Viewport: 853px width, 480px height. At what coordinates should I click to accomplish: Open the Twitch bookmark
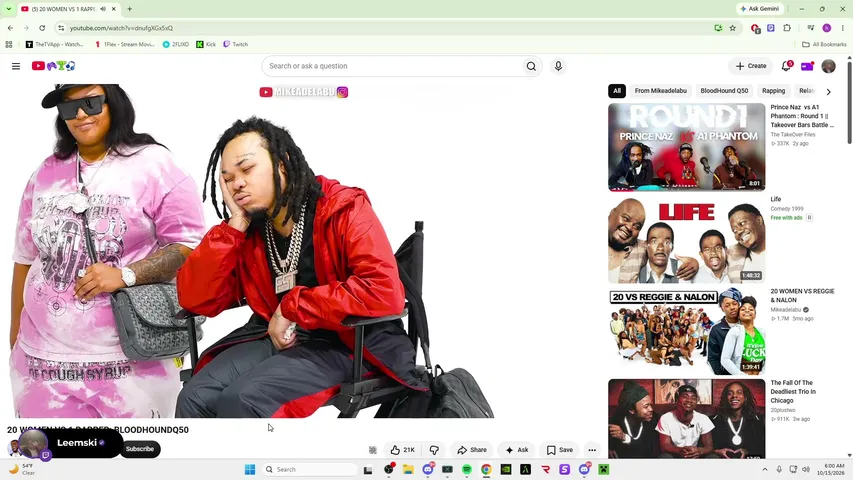(236, 44)
